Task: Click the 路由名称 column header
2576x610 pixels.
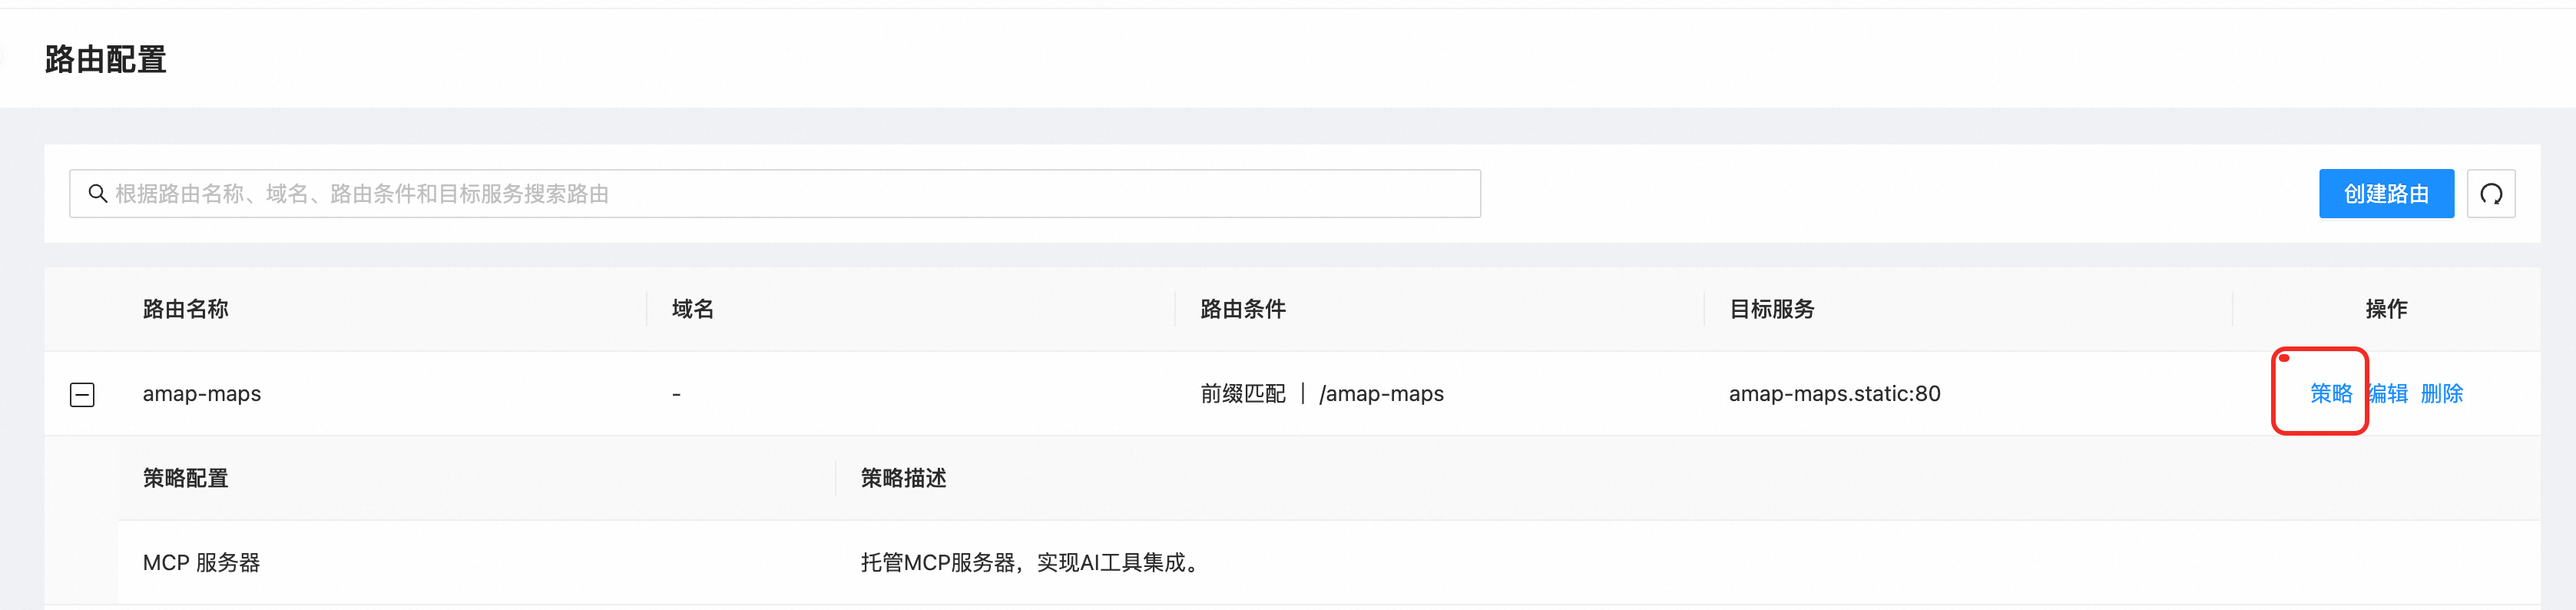Action: tap(186, 309)
